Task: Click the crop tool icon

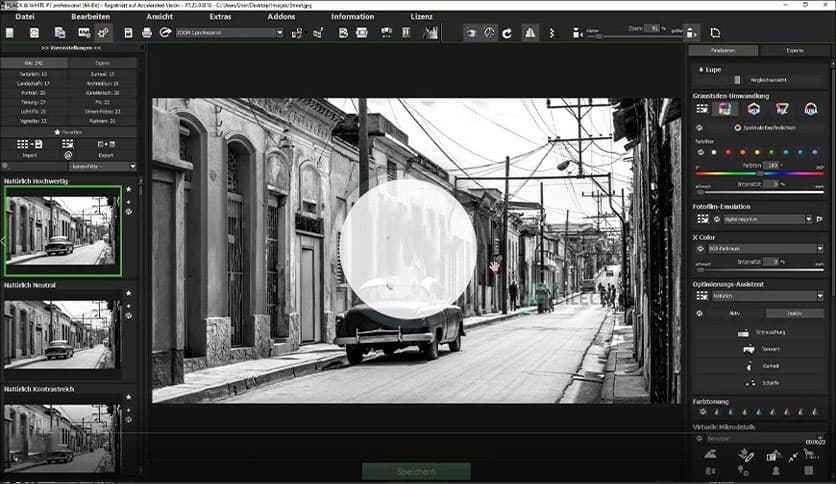Action: point(553,33)
